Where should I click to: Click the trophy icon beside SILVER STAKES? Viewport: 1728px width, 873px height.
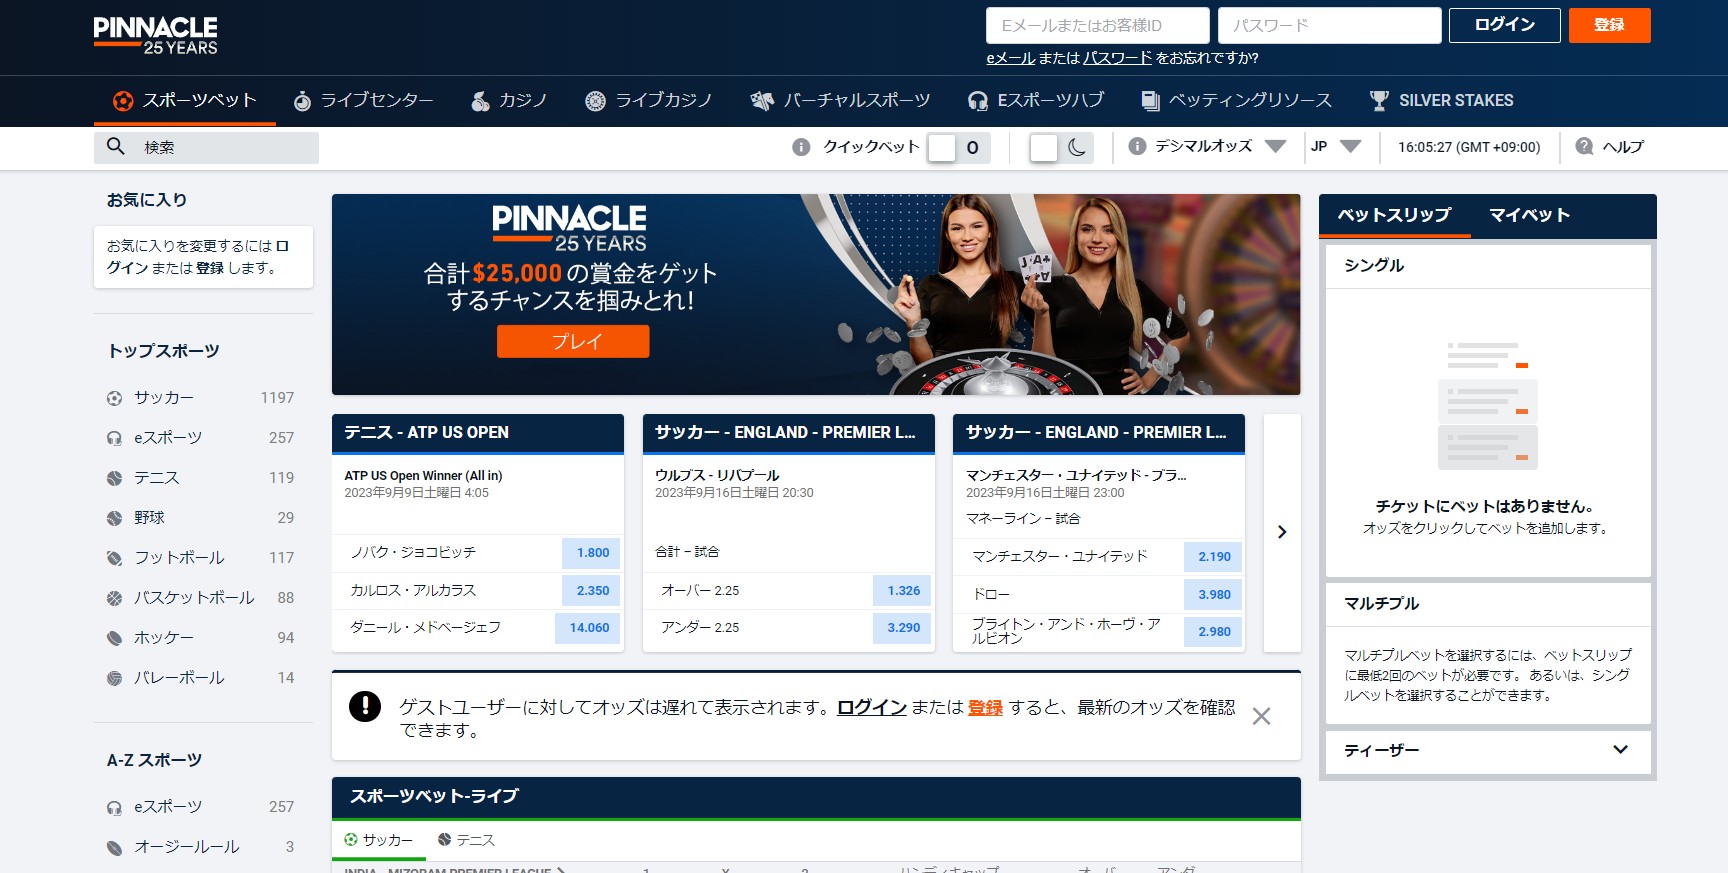[x=1379, y=101]
